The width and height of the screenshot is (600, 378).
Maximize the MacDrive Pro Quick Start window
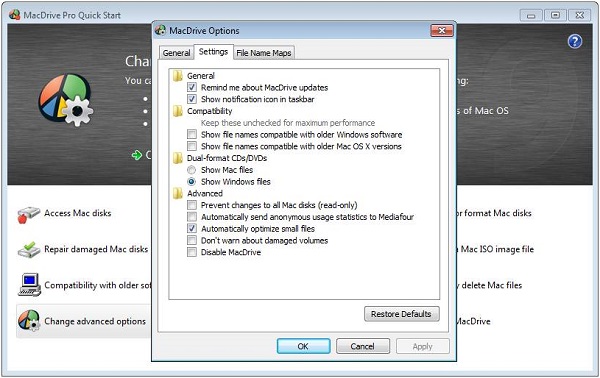point(555,15)
